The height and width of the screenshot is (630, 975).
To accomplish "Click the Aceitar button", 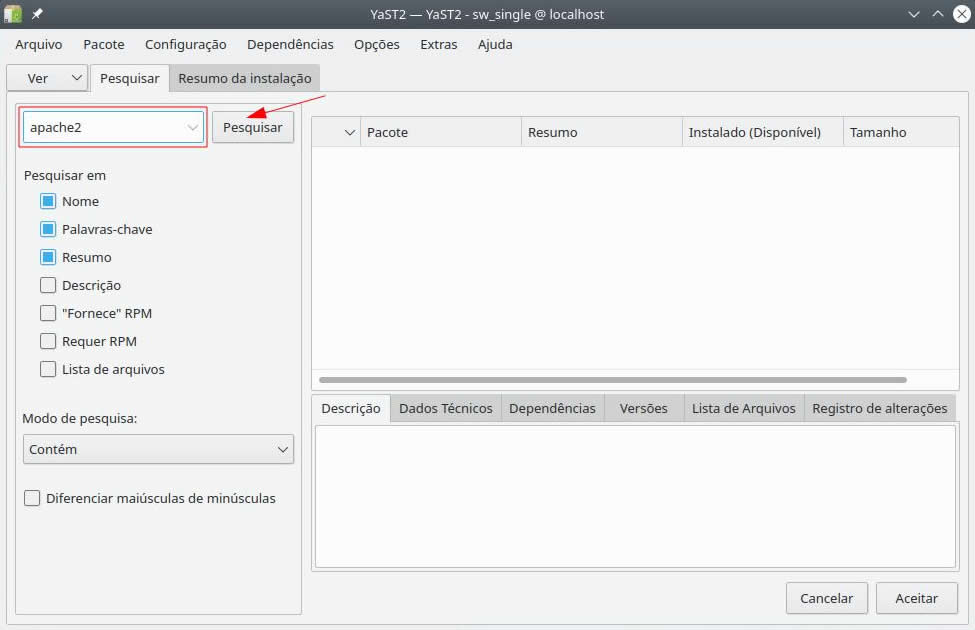I will point(916,598).
